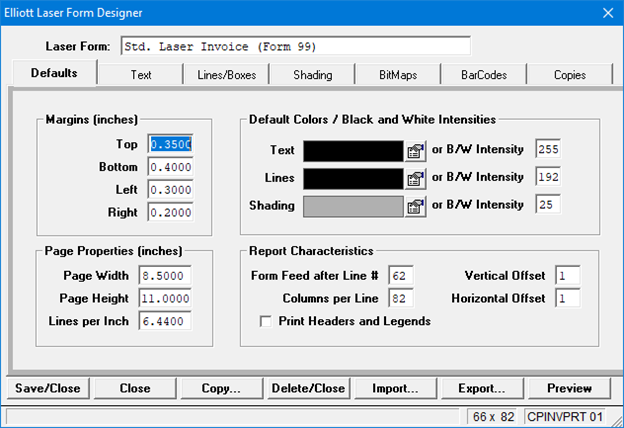This screenshot has width=624, height=428.
Task: Switch to the Text tab
Action: point(141,75)
